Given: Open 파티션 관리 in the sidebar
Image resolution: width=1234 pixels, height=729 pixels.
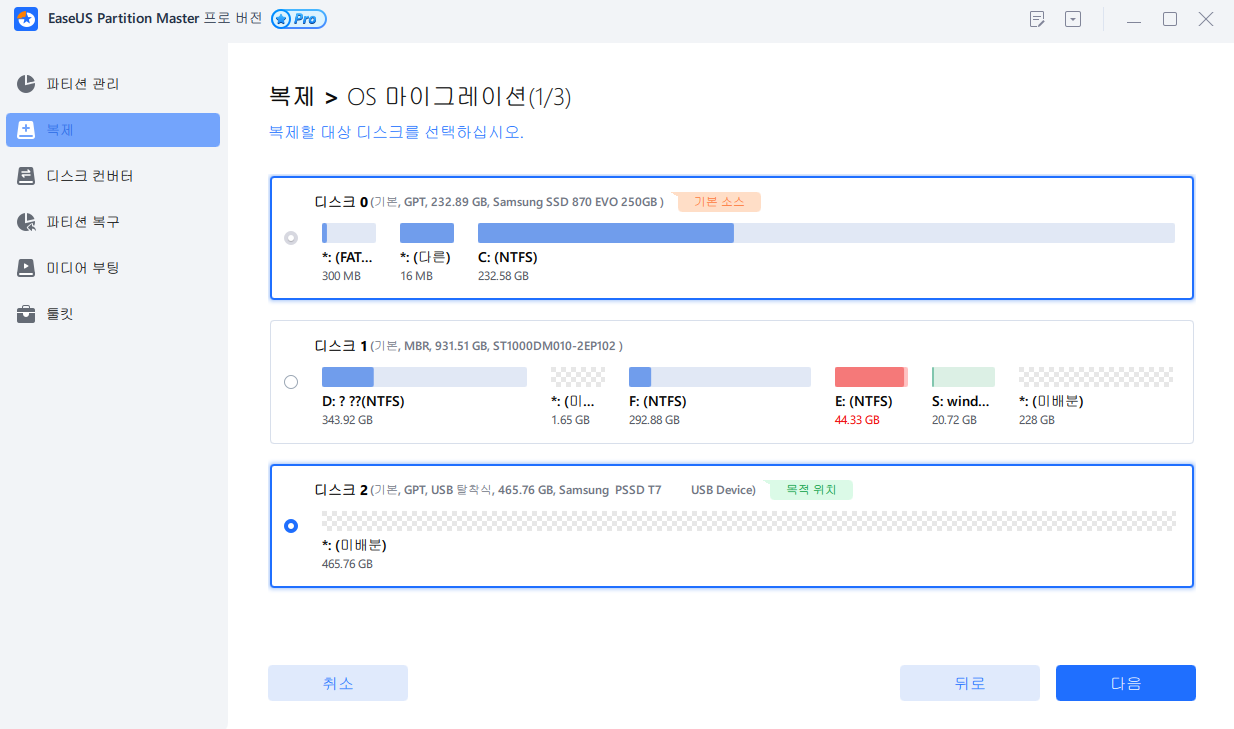Looking at the screenshot, I should click(113, 84).
